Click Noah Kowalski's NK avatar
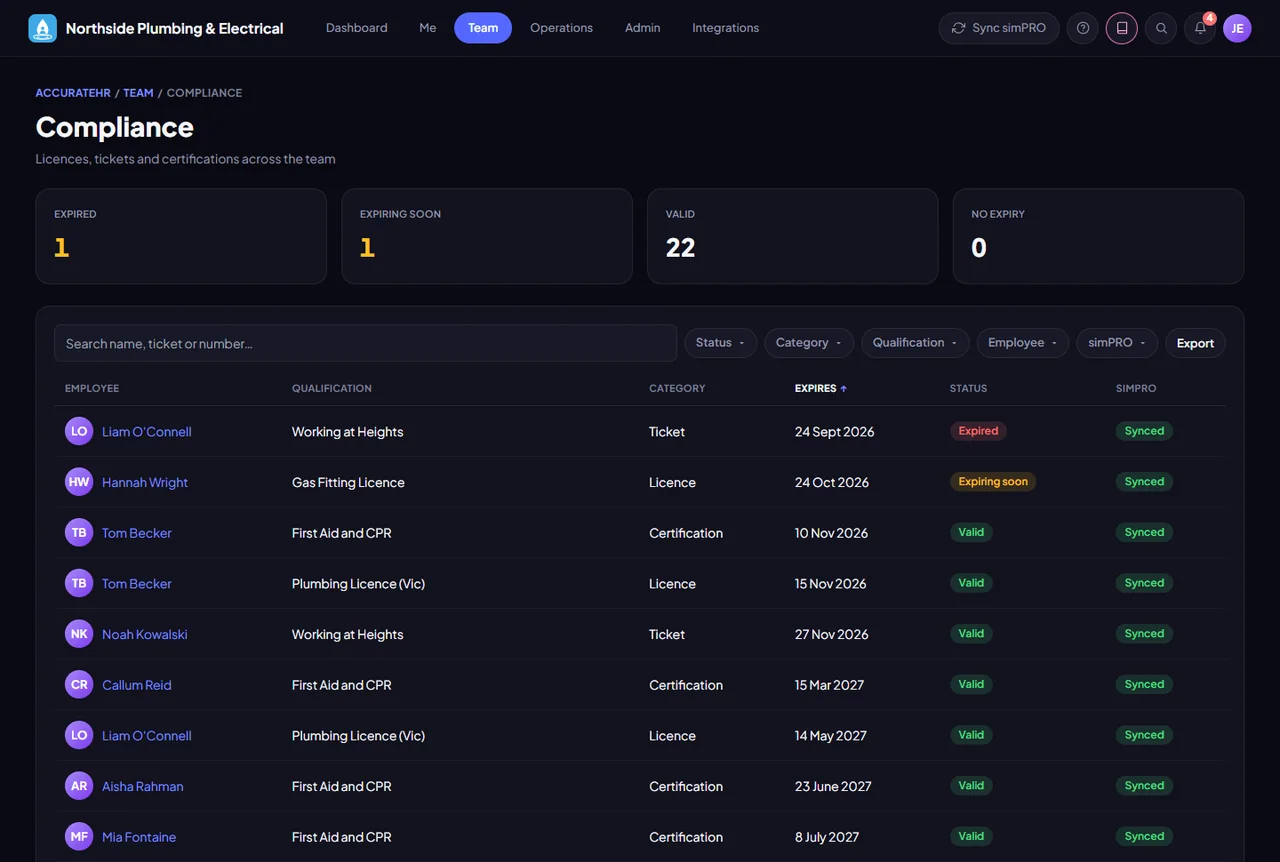1280x862 pixels. pos(79,634)
